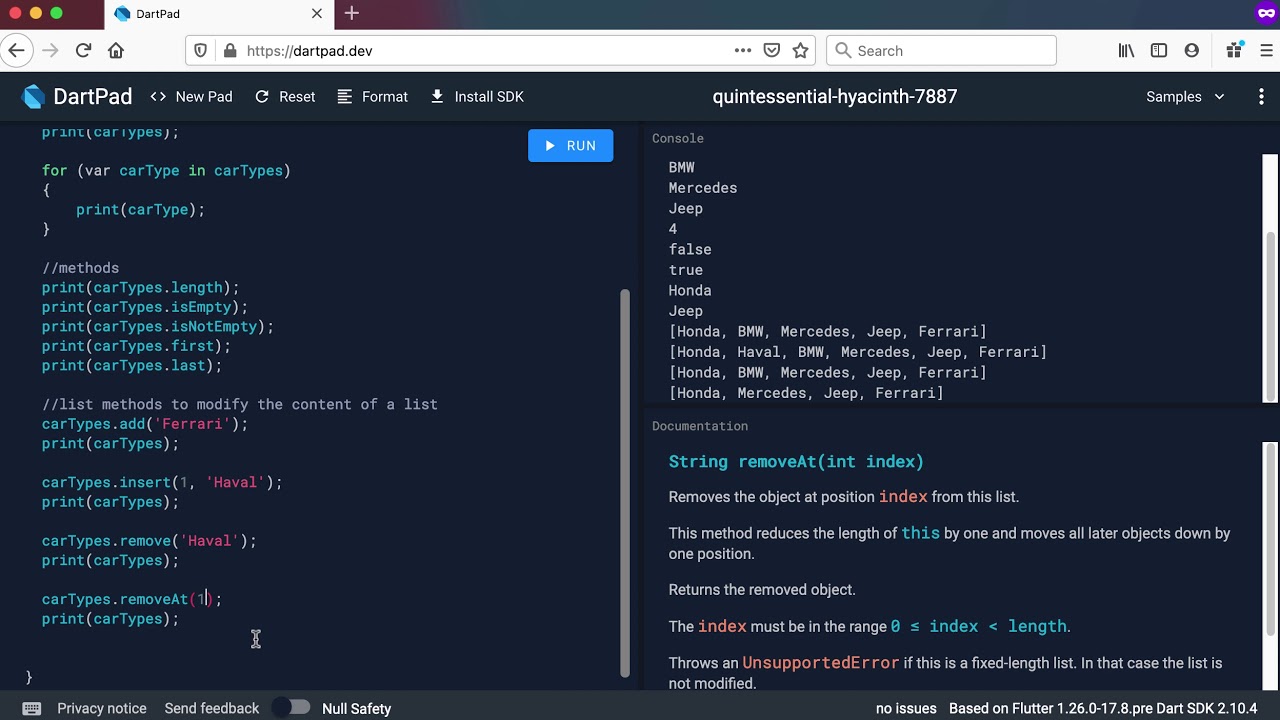1280x720 pixels.
Task: Click the New Pad button
Action: (x=191, y=97)
